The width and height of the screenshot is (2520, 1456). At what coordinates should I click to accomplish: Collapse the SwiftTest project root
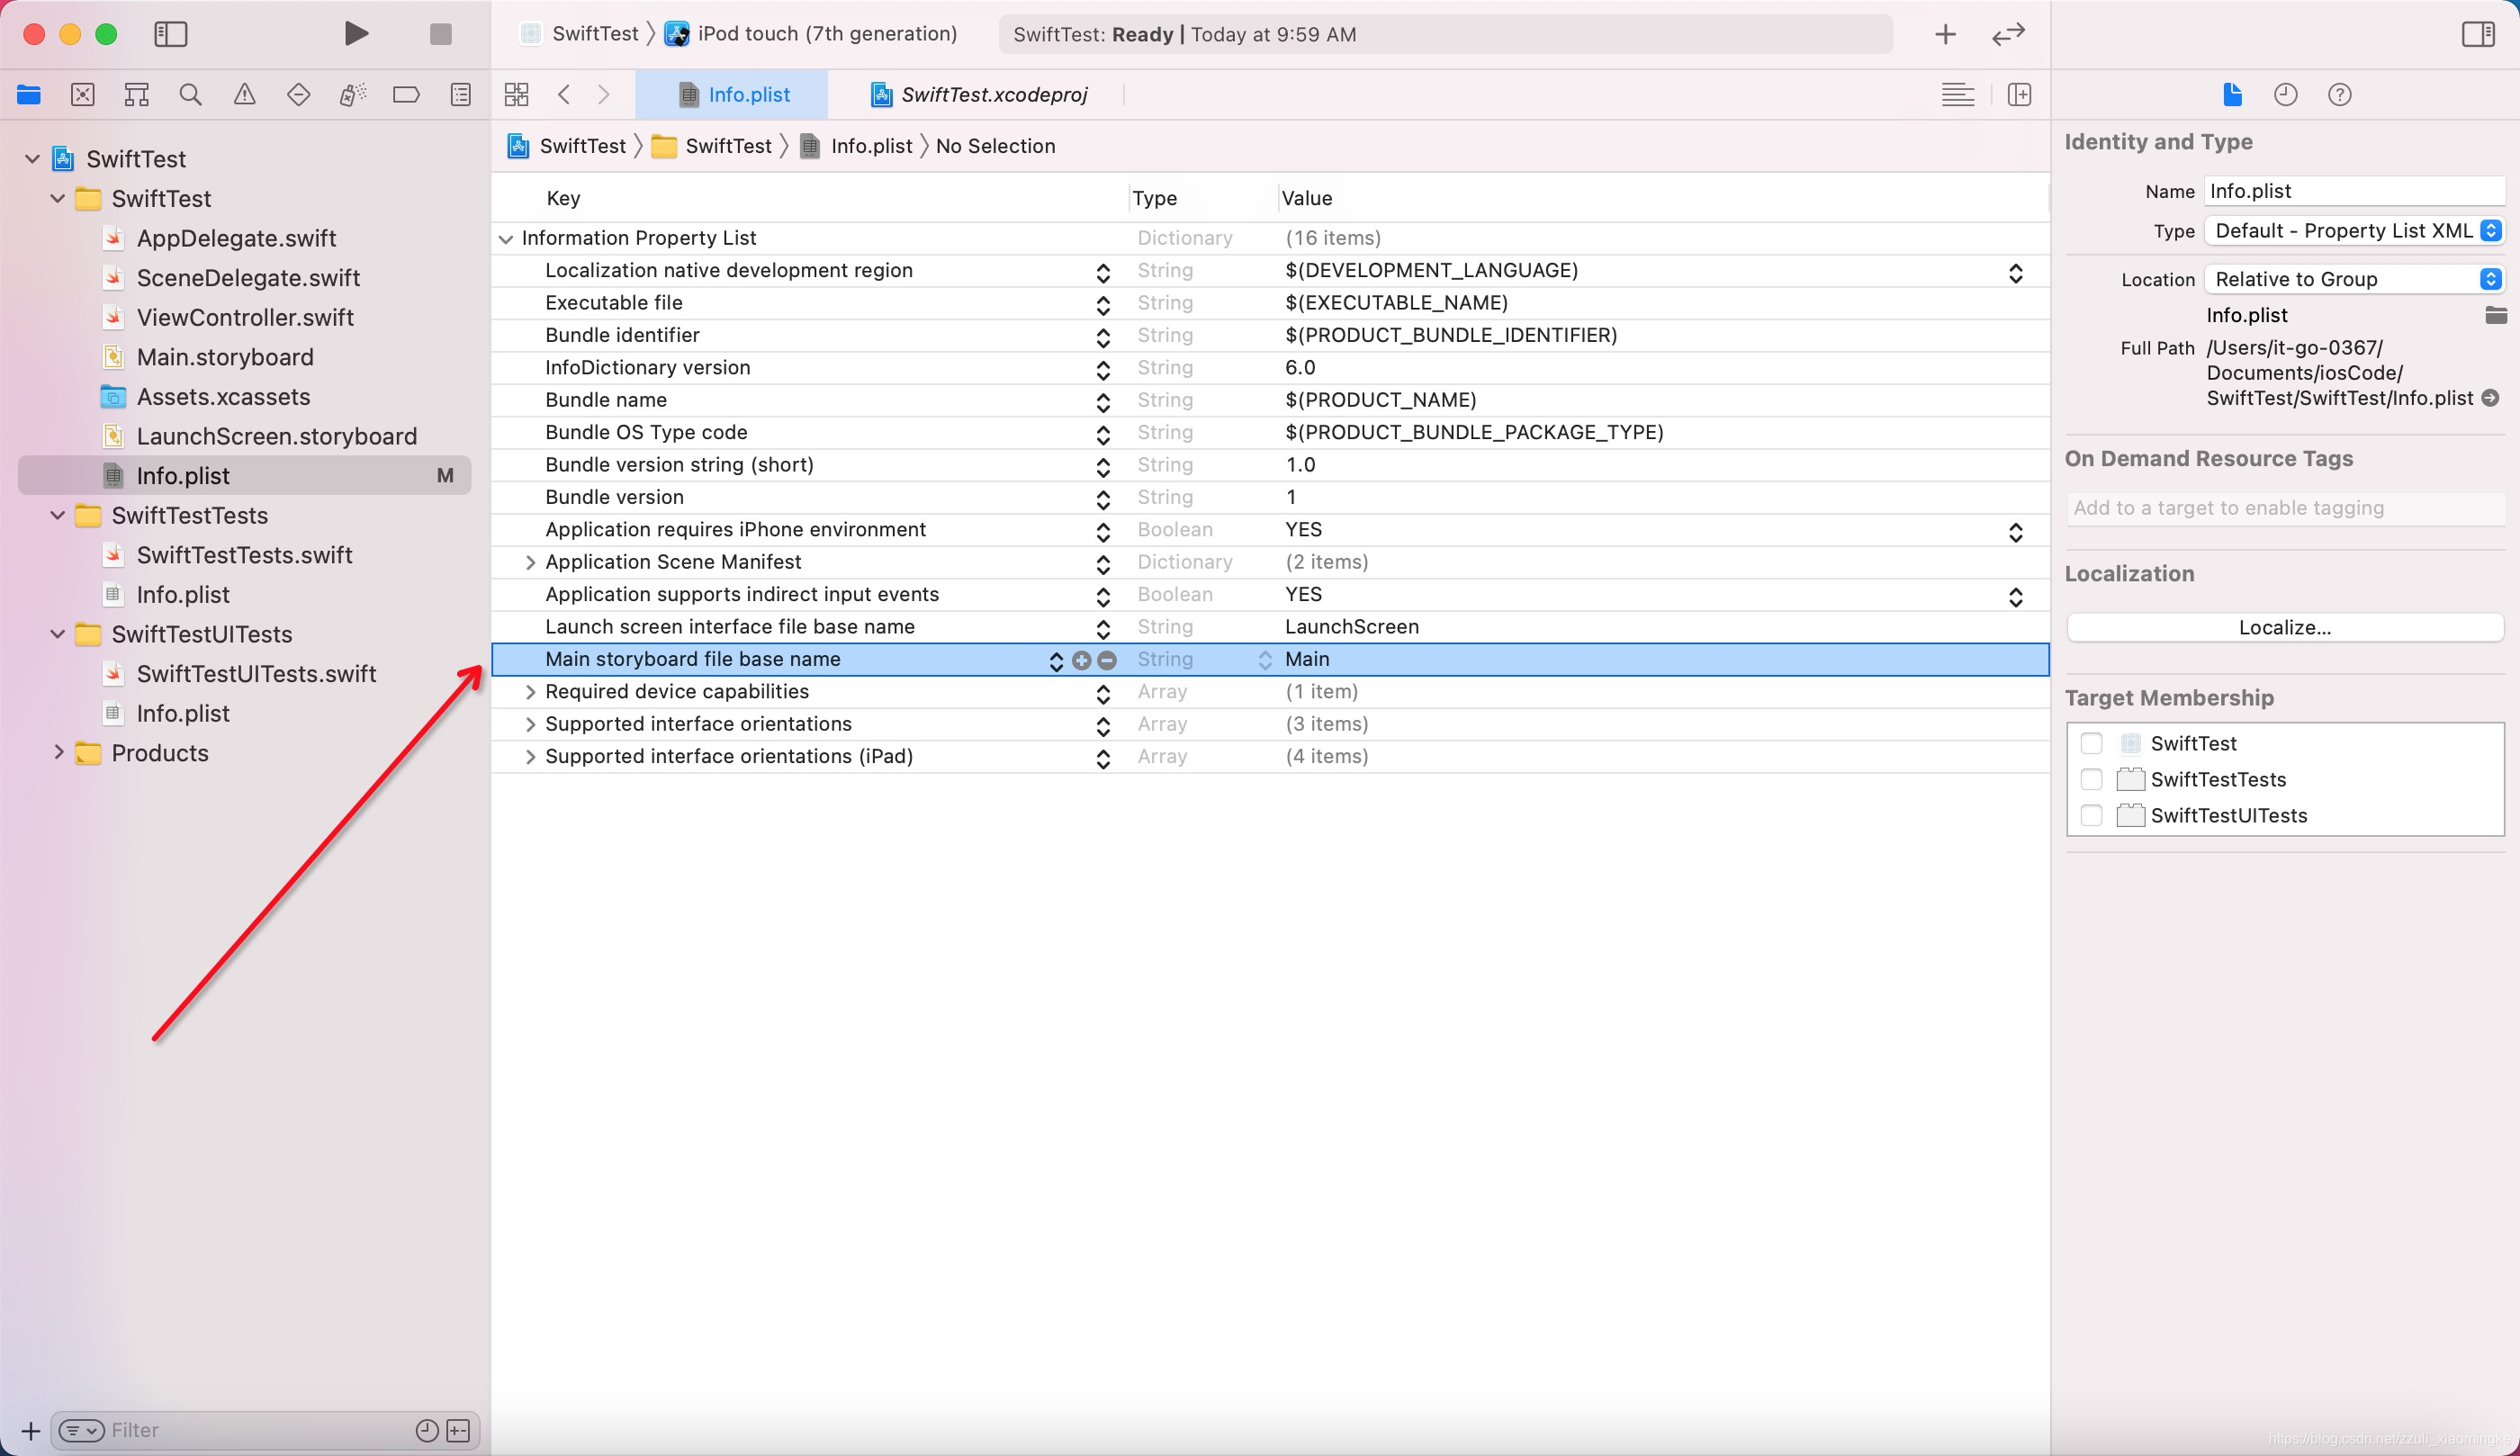pos(32,159)
